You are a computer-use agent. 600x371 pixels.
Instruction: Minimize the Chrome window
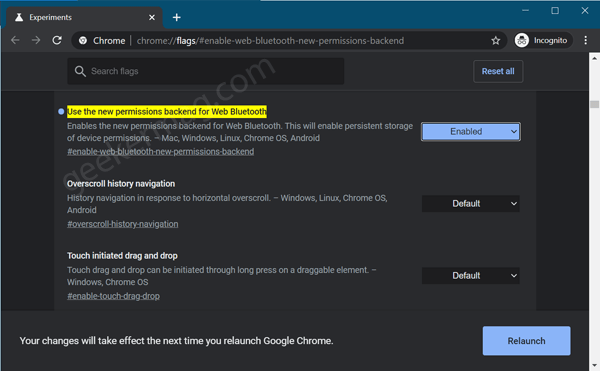(x=525, y=10)
